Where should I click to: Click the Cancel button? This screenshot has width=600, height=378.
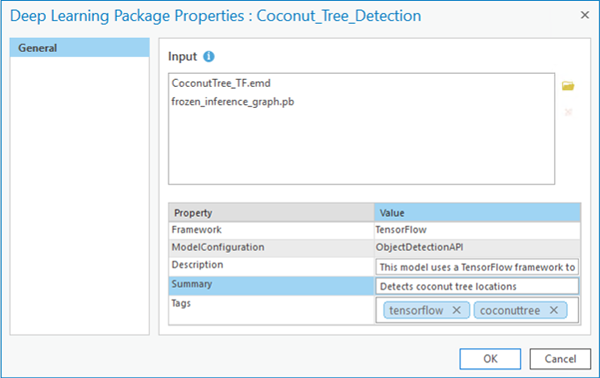point(560,359)
